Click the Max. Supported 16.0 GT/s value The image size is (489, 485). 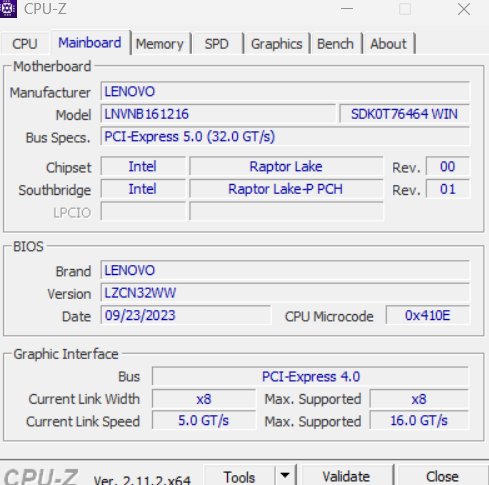point(419,420)
